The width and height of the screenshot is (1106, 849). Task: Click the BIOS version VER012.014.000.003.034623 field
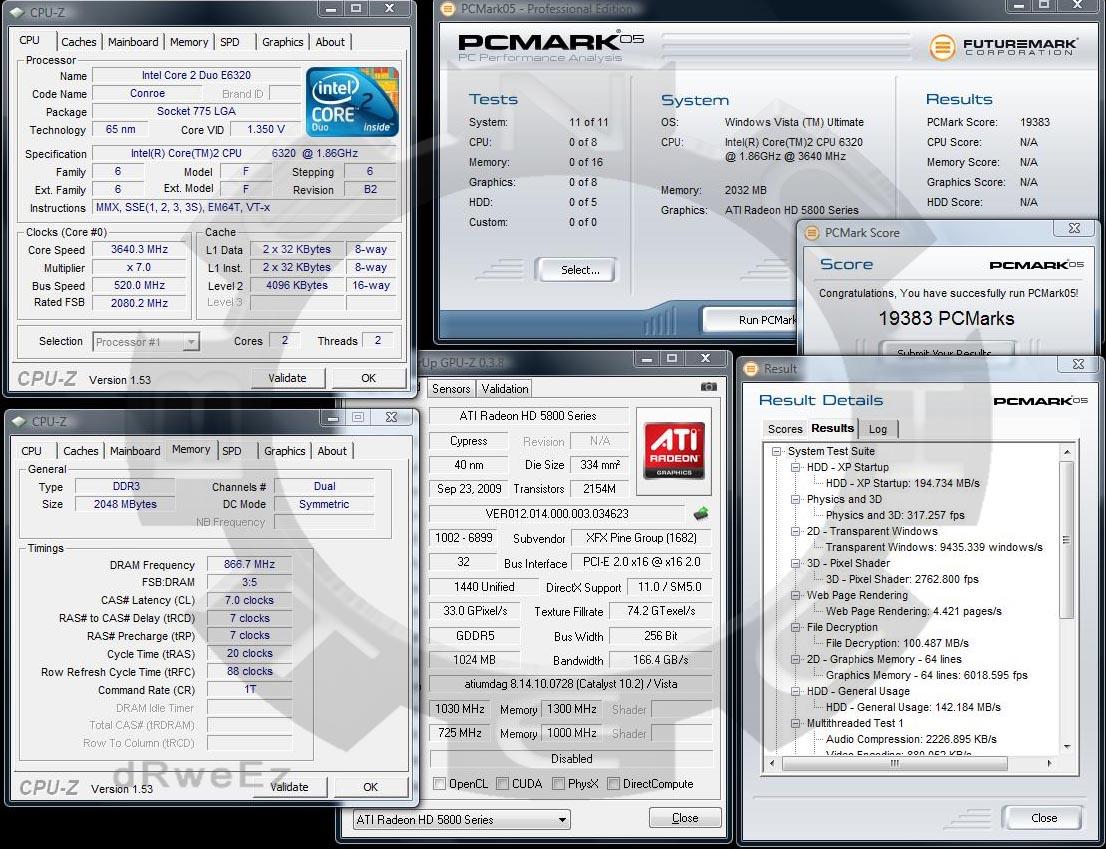557,514
